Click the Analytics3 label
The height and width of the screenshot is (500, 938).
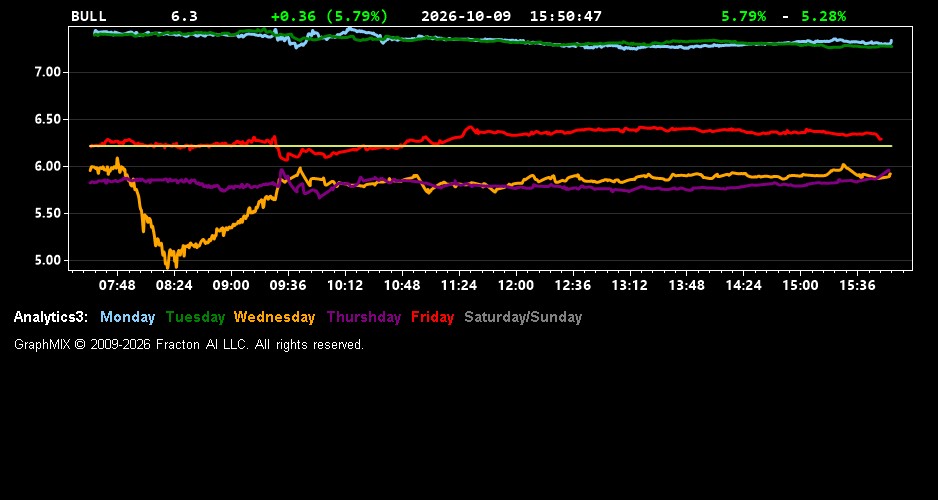tap(51, 318)
